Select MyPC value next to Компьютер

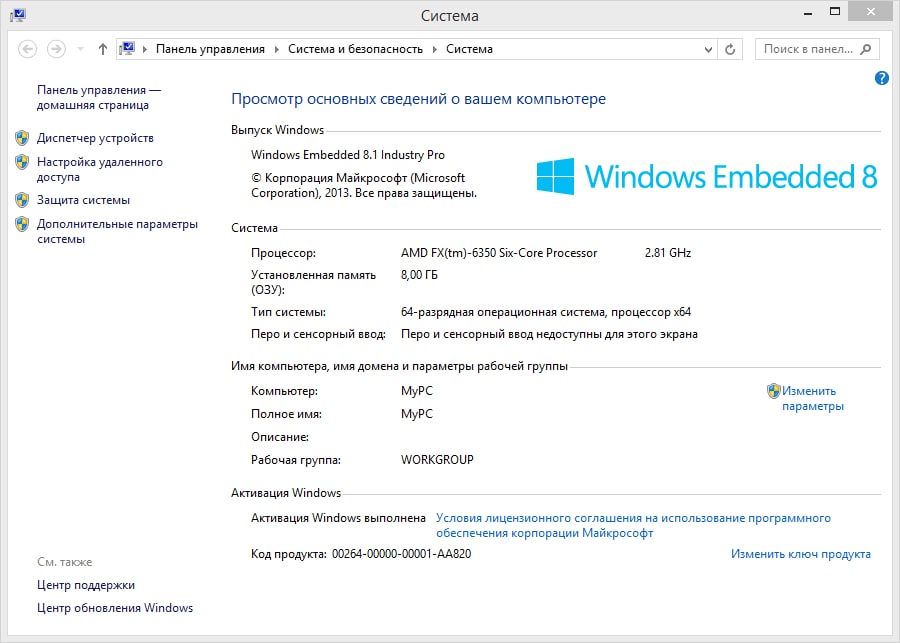pyautogui.click(x=417, y=391)
